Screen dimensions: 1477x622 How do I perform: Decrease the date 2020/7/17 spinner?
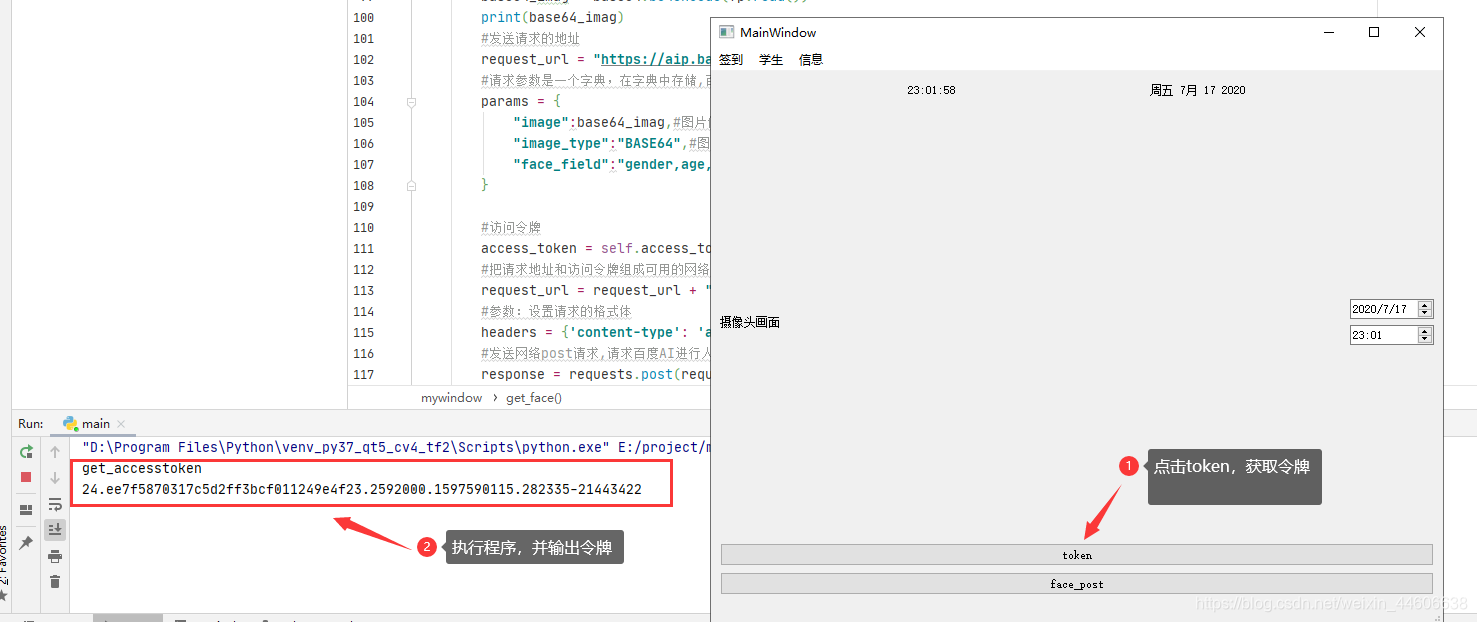(1426, 314)
